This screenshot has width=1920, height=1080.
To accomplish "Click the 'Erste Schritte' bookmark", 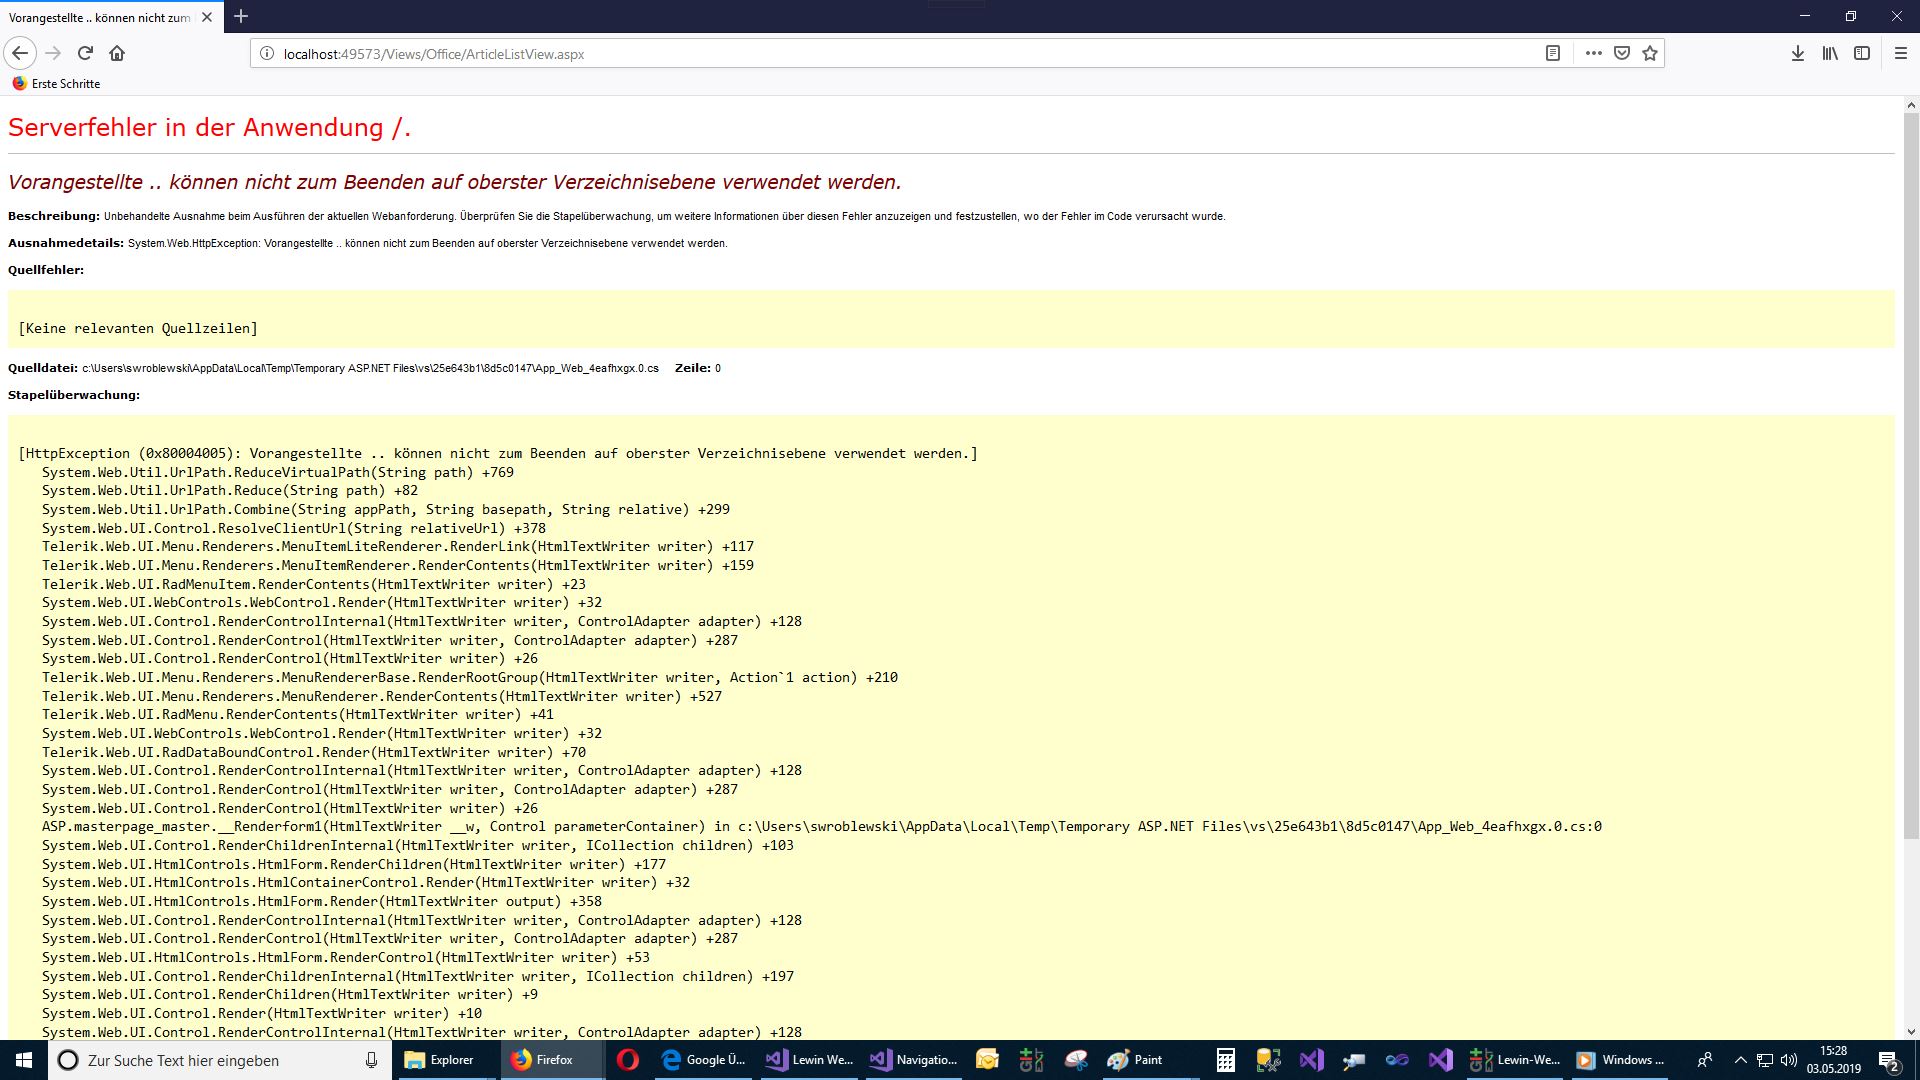I will coord(56,84).
